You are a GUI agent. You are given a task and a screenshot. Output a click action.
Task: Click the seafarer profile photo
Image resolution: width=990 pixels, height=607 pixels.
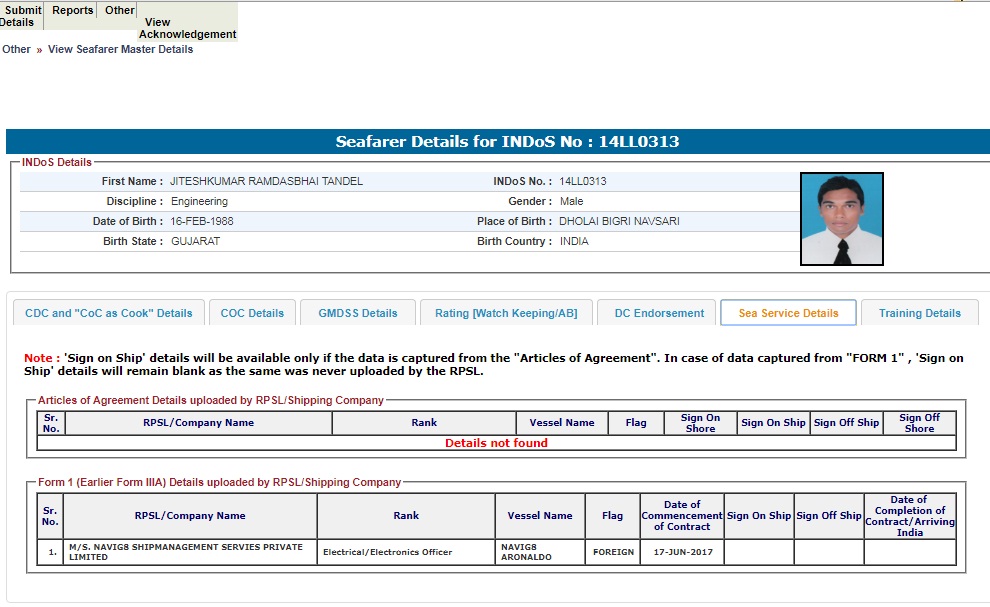pyautogui.click(x=841, y=219)
